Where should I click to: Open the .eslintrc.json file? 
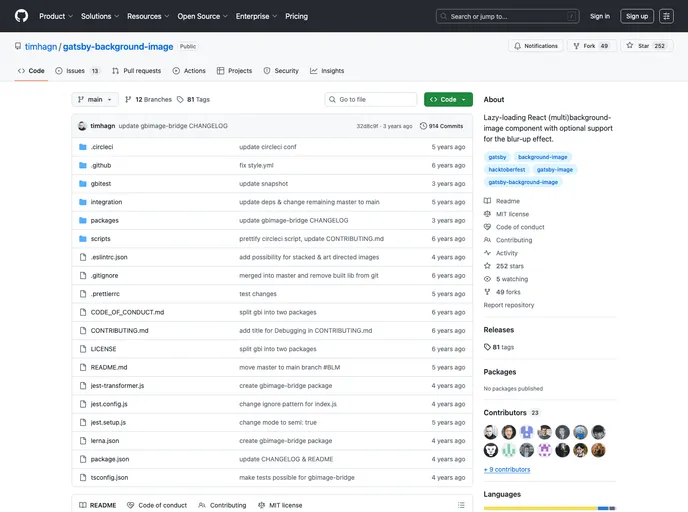tap(109, 257)
